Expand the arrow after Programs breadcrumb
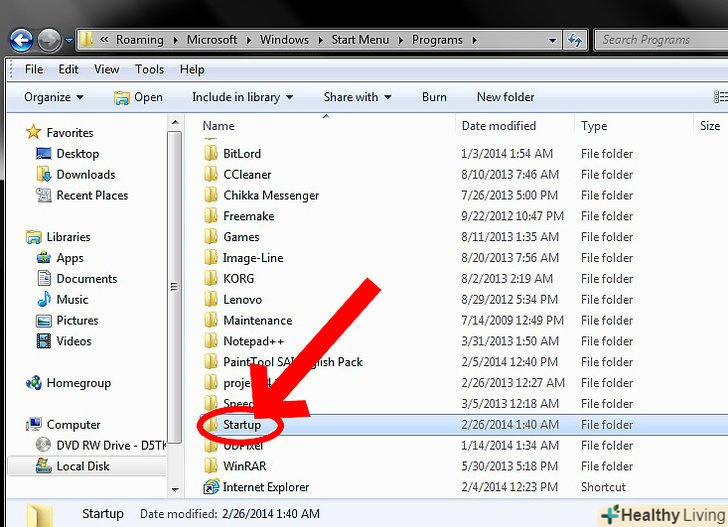 click(474, 40)
